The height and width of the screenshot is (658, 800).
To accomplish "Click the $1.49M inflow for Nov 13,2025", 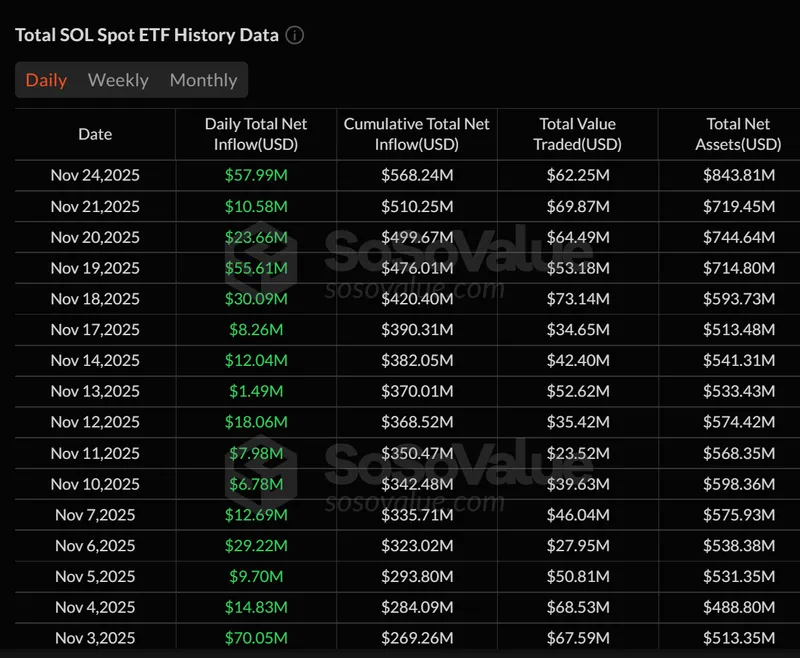I will click(256, 391).
